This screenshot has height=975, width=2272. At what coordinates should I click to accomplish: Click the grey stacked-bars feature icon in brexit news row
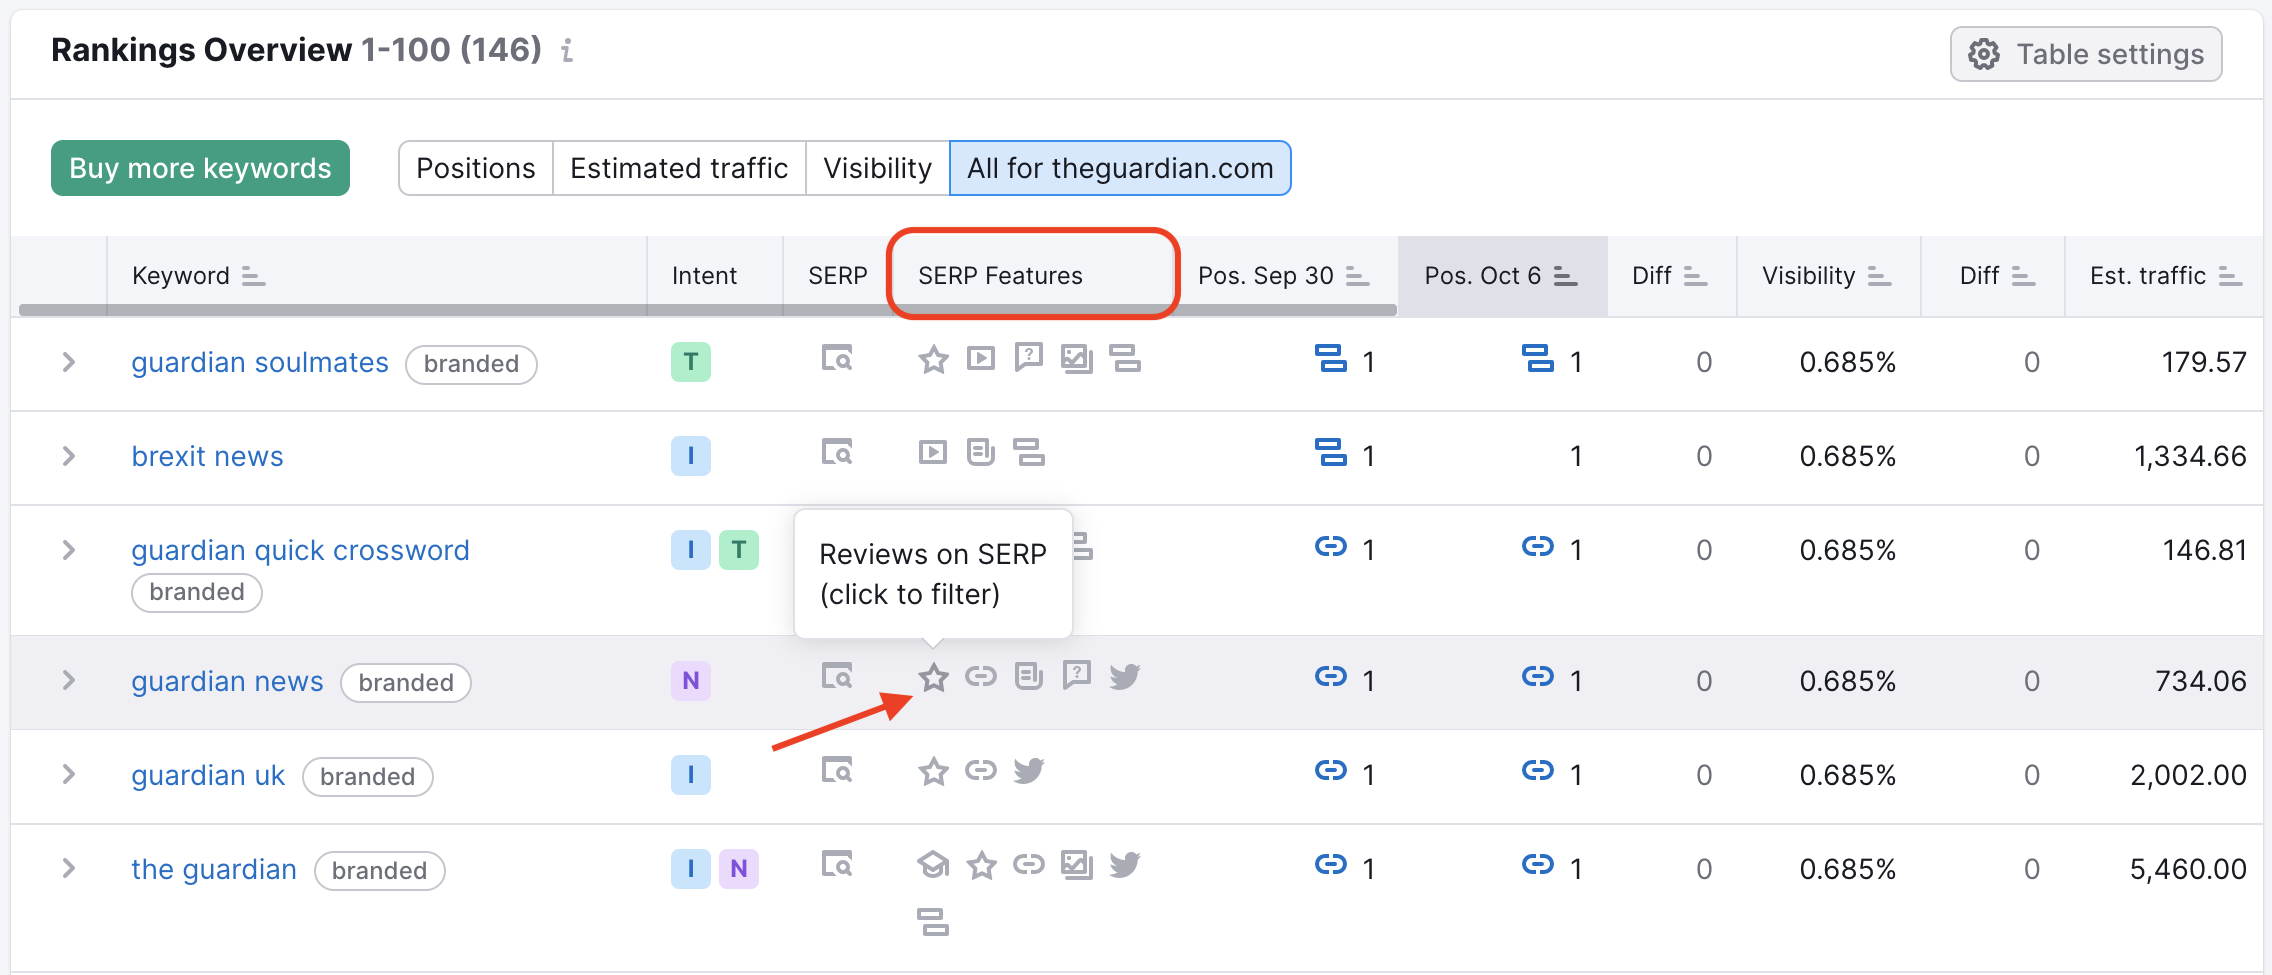tap(1029, 452)
